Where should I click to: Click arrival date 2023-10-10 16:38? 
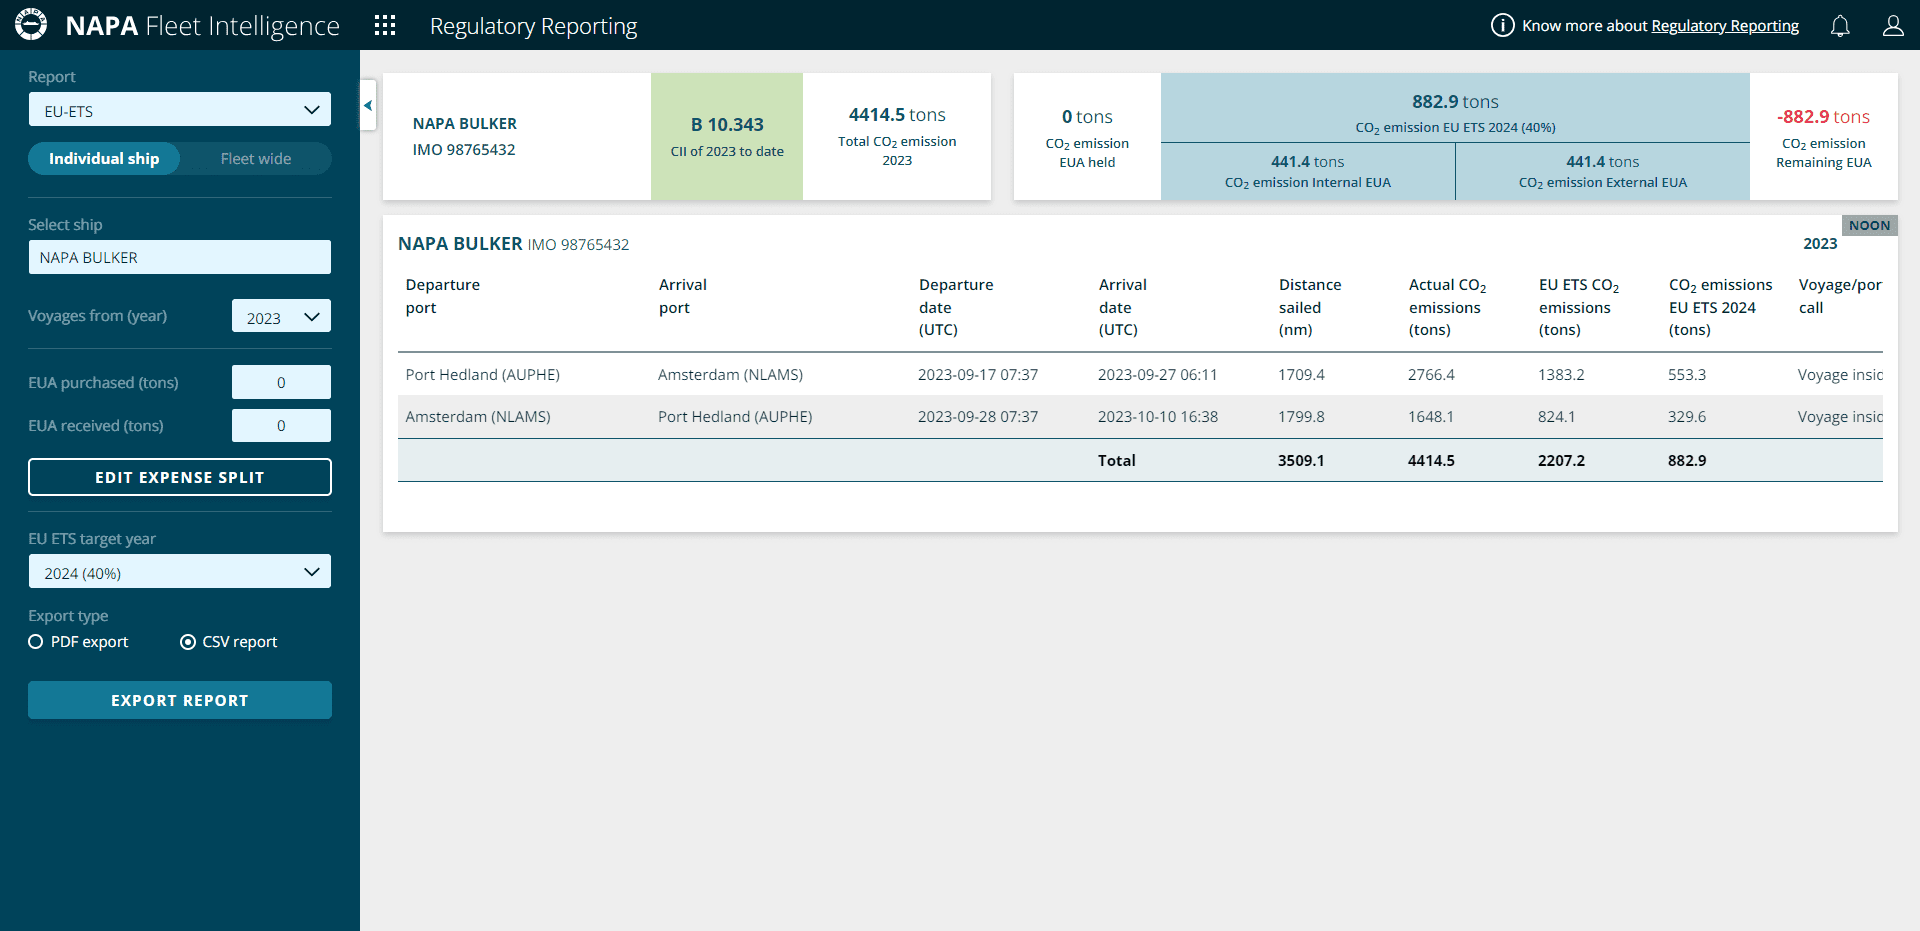(1158, 417)
